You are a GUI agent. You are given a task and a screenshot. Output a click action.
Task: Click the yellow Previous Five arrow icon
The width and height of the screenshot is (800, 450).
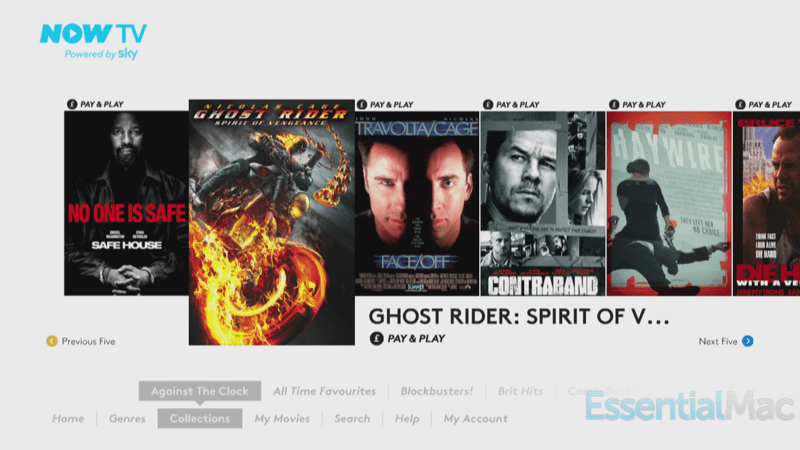(52, 341)
